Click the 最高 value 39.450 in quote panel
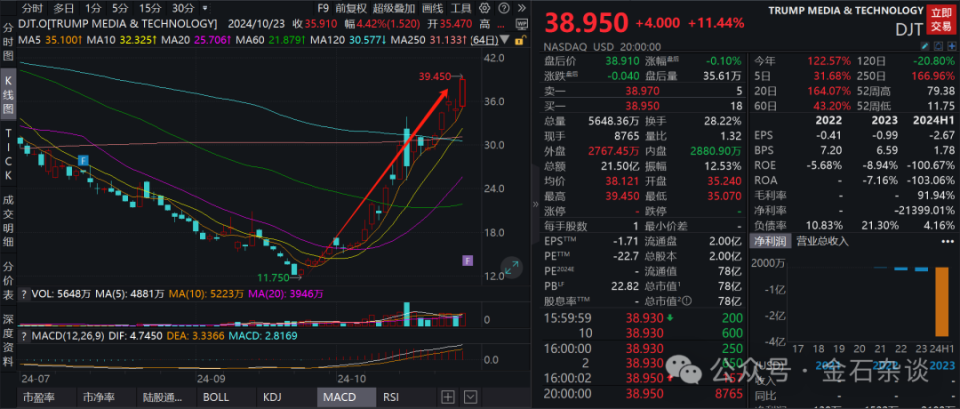Viewport: 960px width, 409px height. 622,197
